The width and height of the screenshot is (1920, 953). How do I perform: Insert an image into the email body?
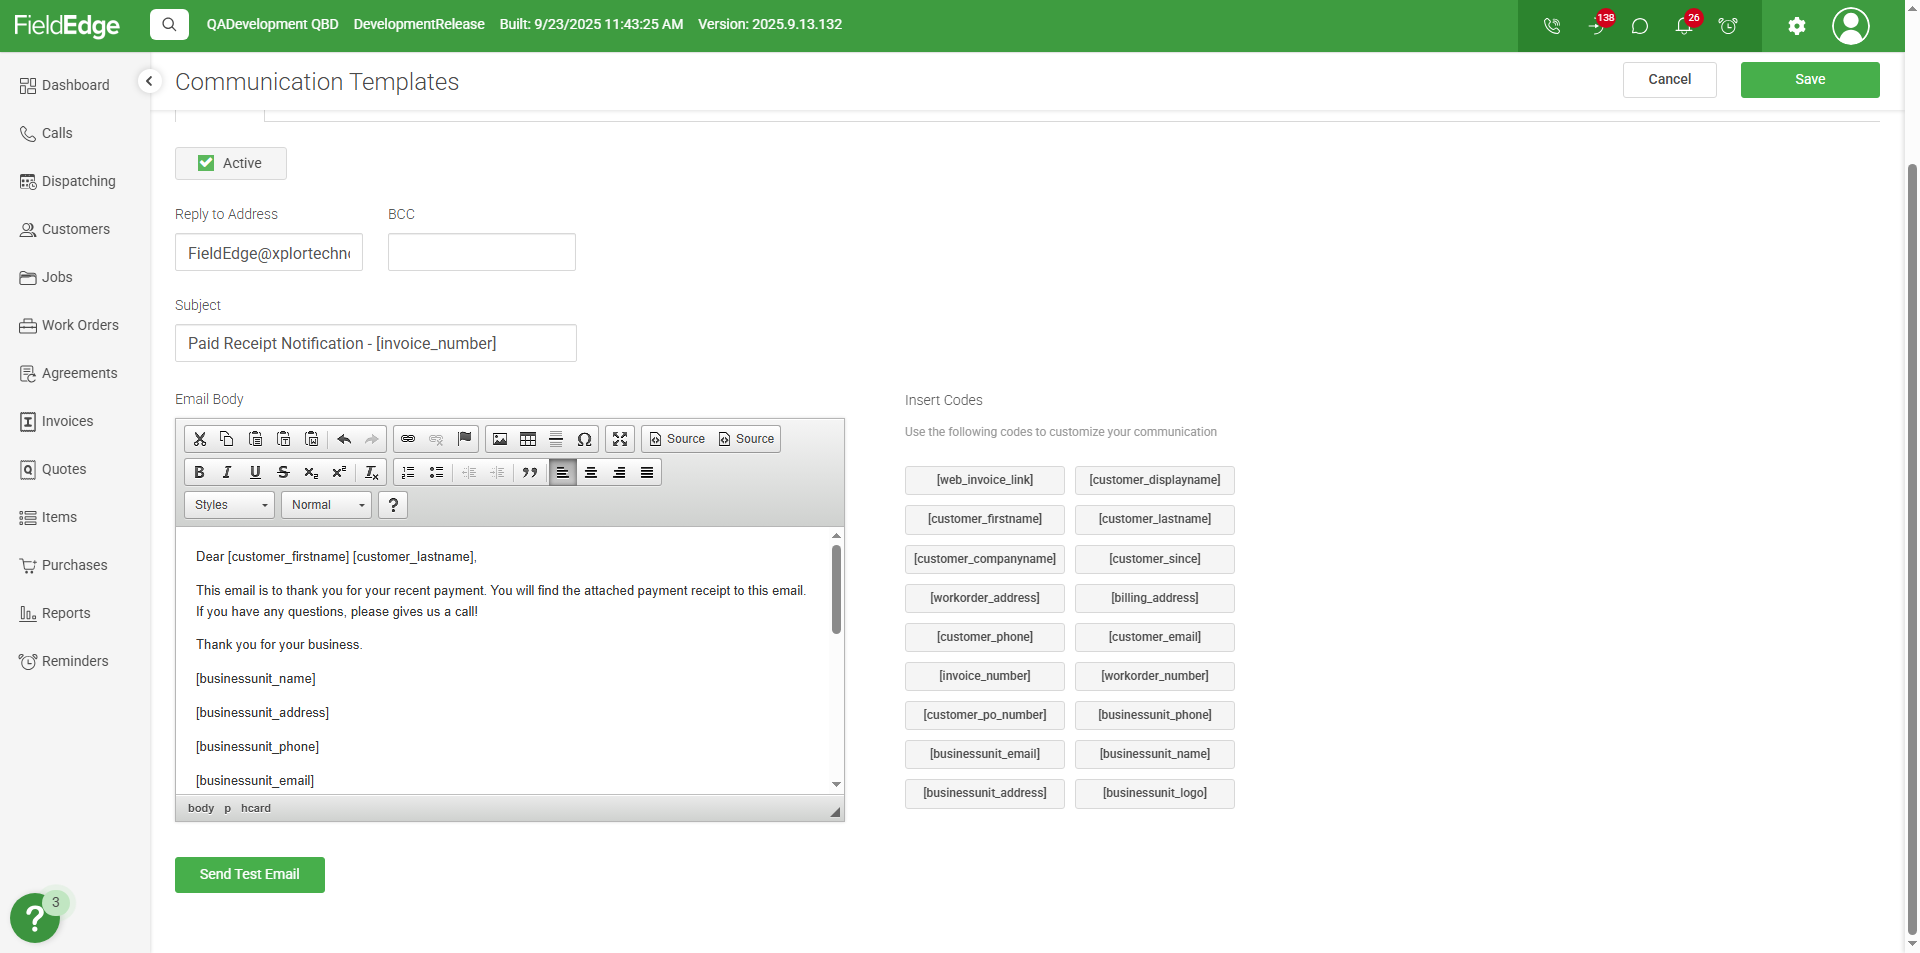[499, 438]
